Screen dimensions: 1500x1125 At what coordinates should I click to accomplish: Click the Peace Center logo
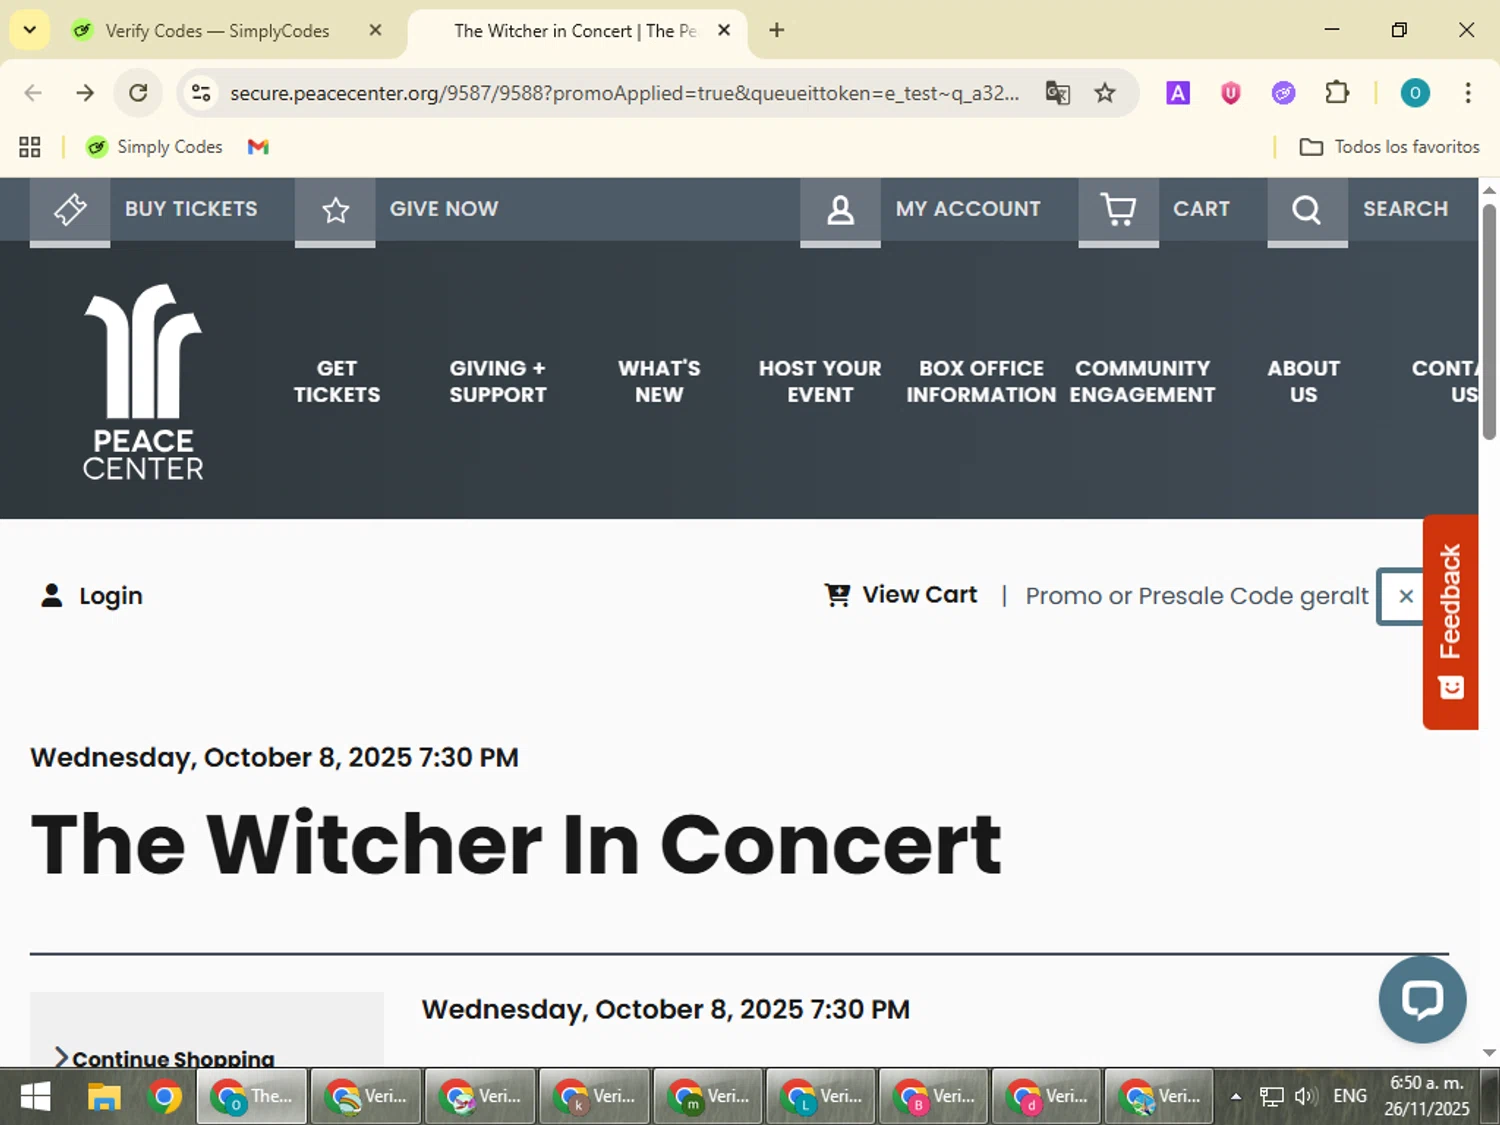pos(143,381)
